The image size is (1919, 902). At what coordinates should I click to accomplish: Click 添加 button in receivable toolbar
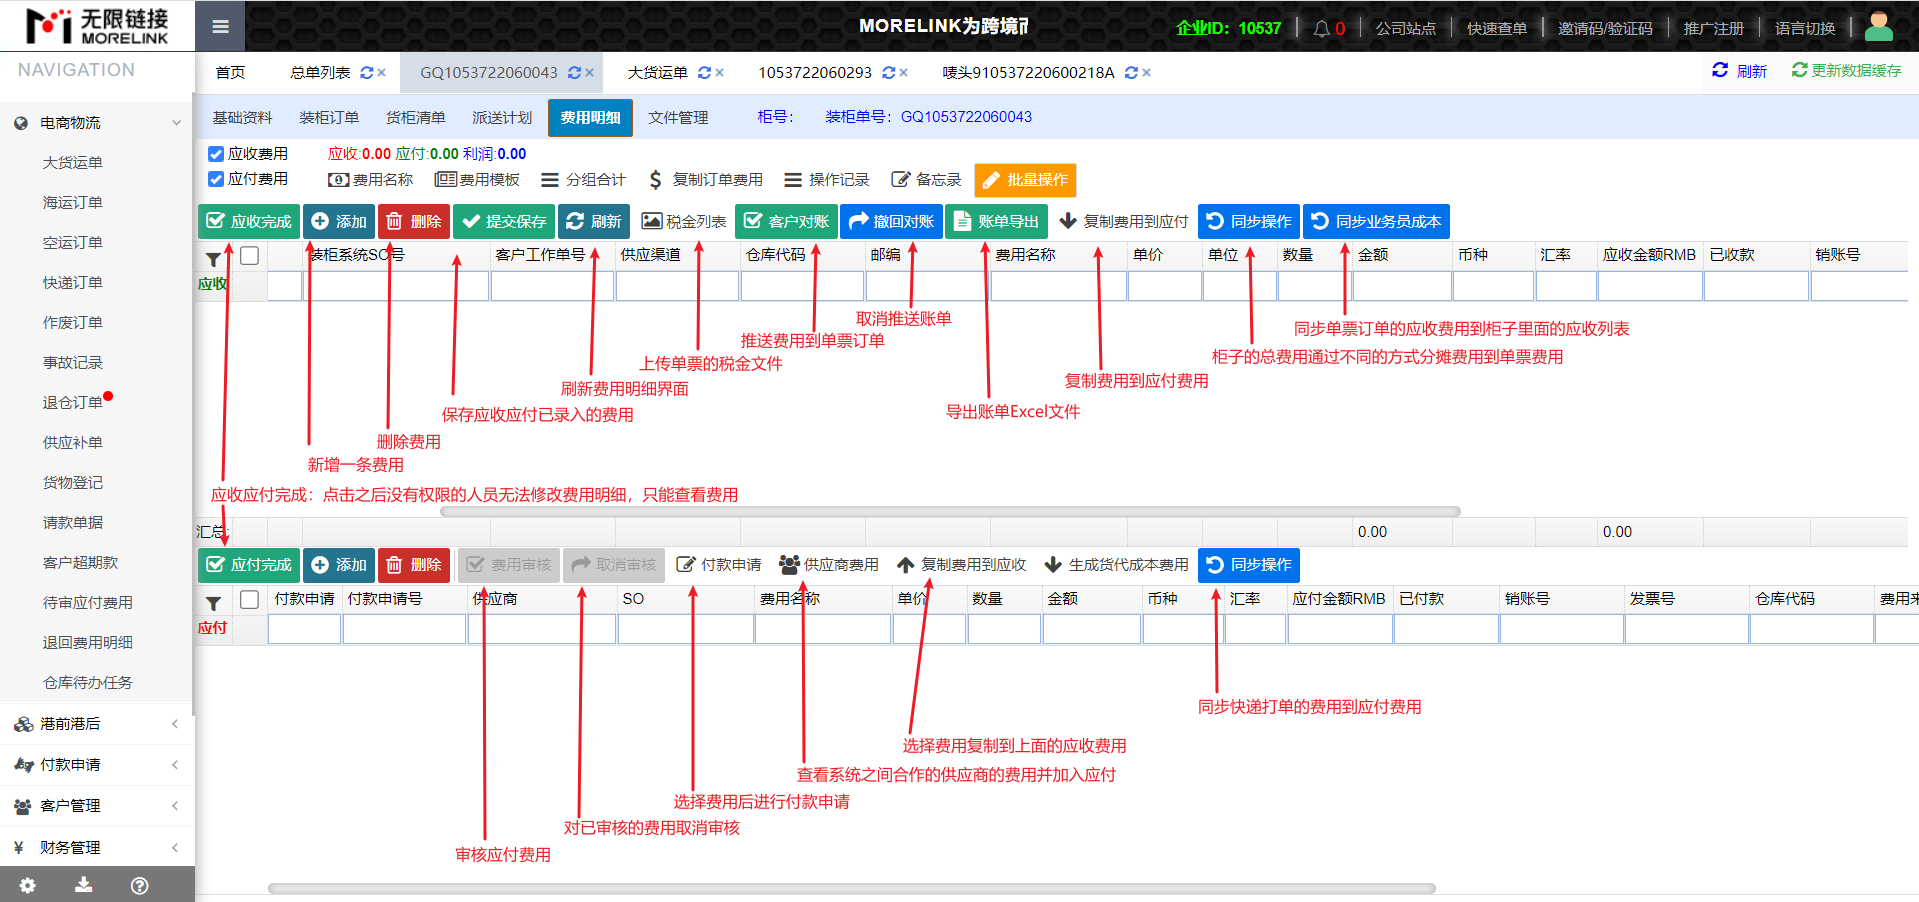339,221
